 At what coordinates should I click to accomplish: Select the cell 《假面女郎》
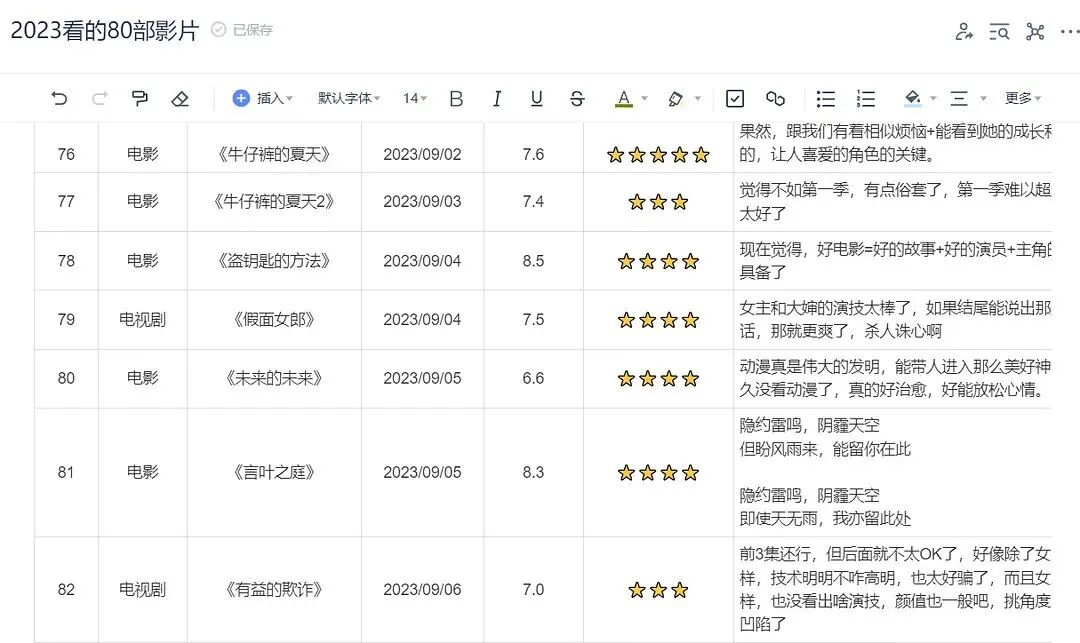click(x=274, y=319)
